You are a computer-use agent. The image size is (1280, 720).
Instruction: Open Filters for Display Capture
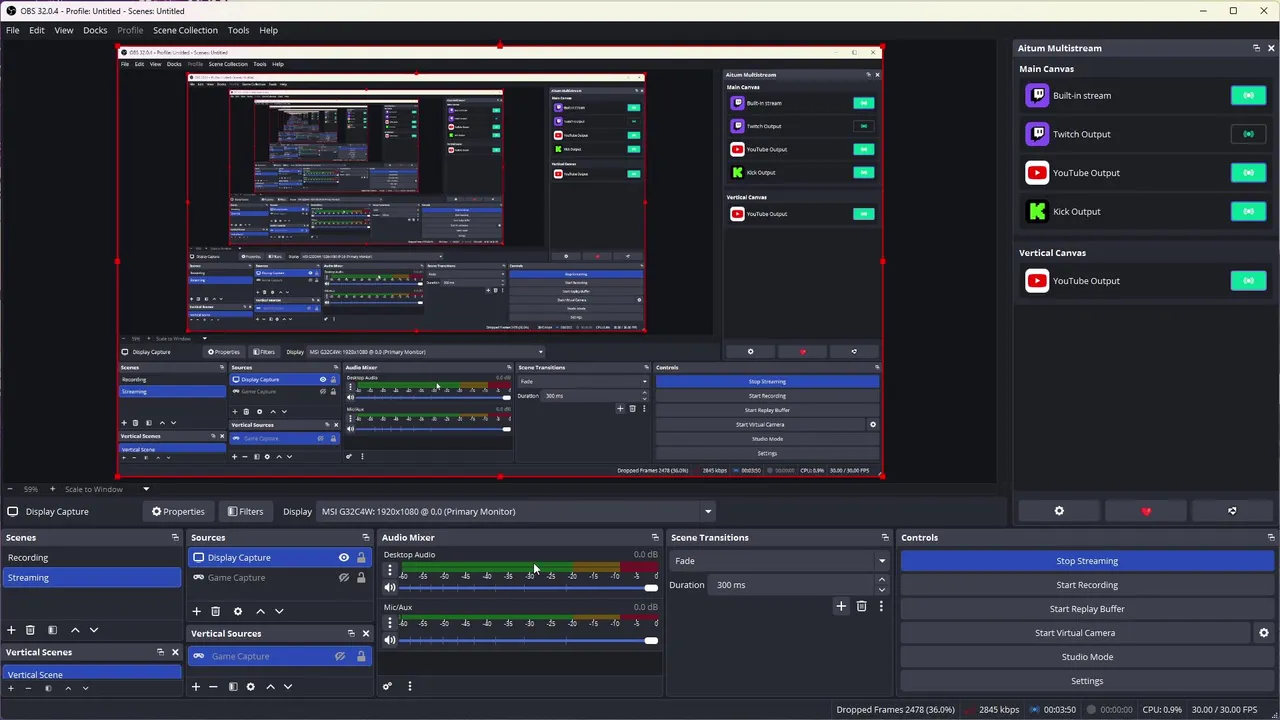pos(245,512)
